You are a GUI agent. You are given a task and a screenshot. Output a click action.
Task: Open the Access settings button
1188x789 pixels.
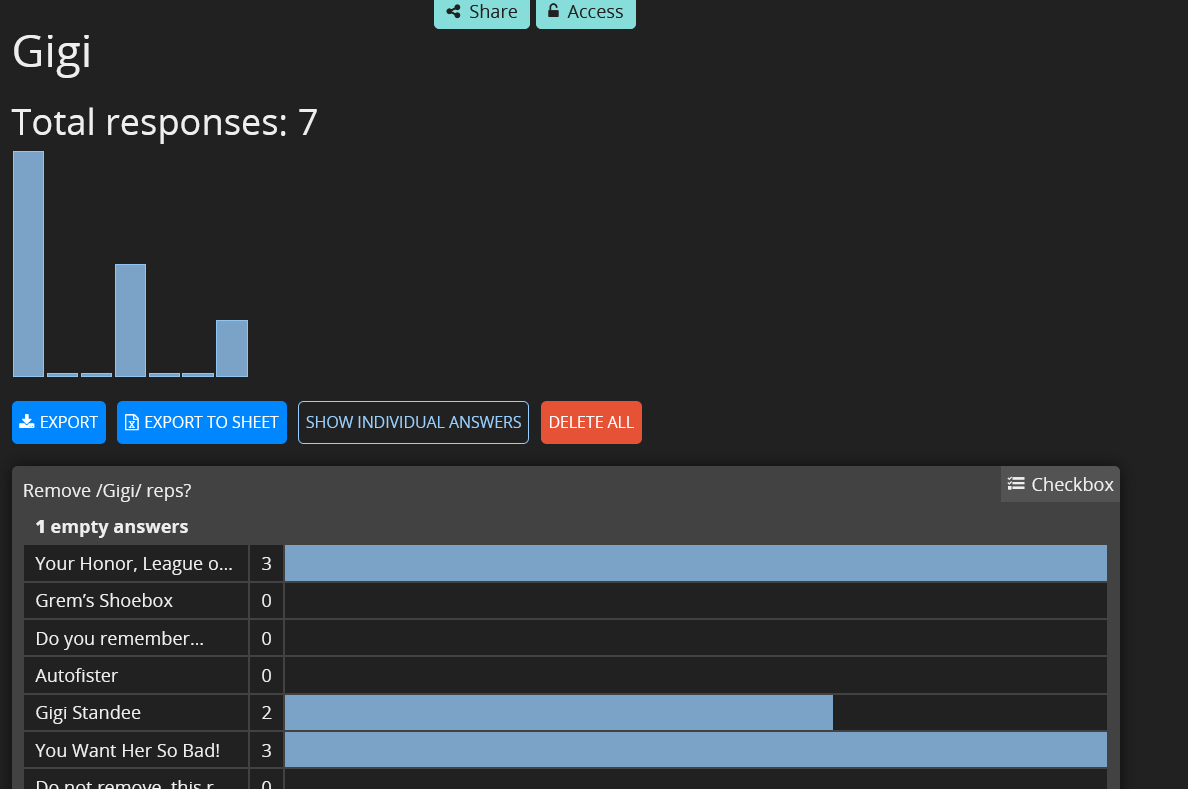click(x=586, y=12)
